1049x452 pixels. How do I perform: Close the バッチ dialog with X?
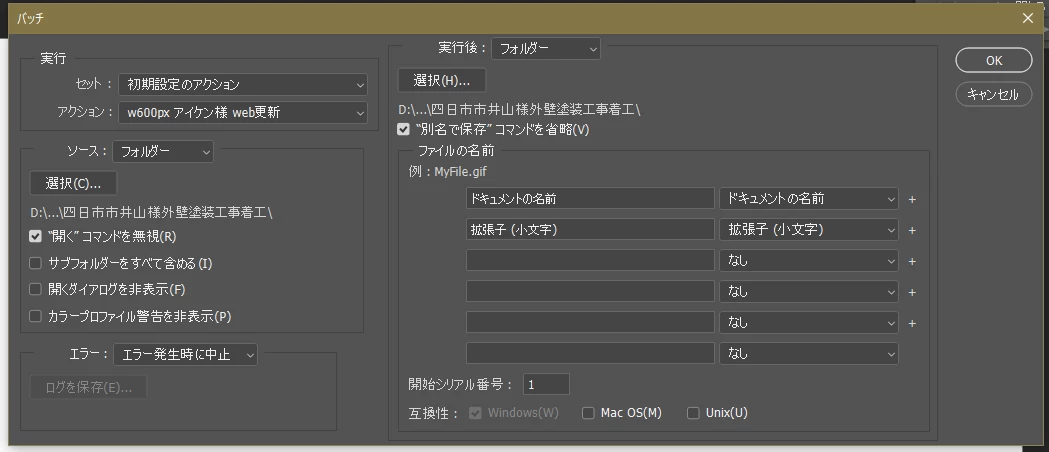pos(1028,18)
